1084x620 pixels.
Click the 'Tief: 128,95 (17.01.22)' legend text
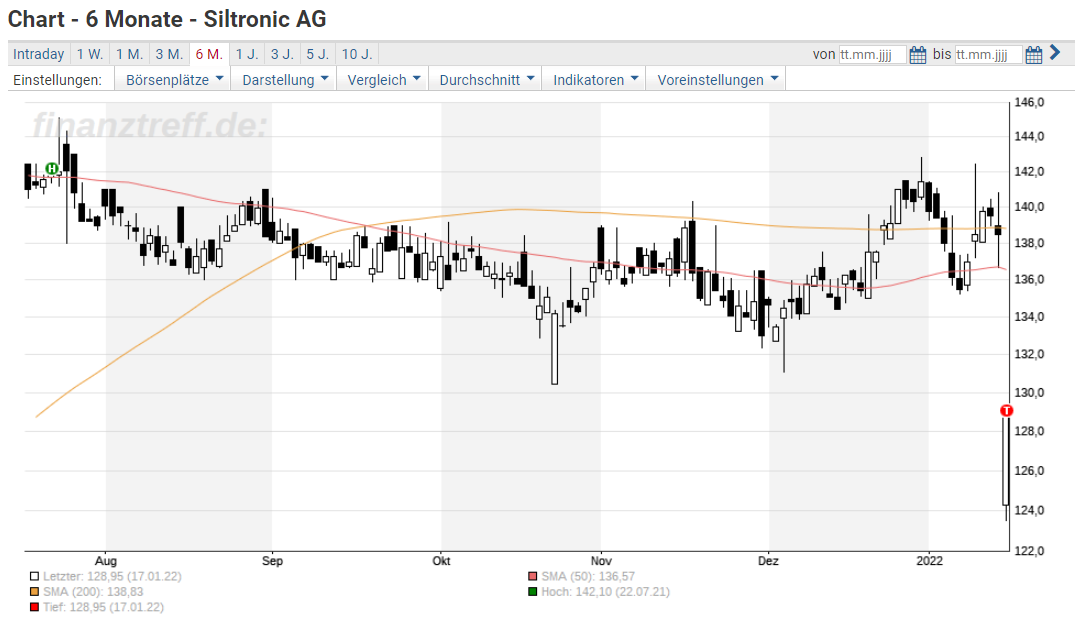click(x=104, y=607)
